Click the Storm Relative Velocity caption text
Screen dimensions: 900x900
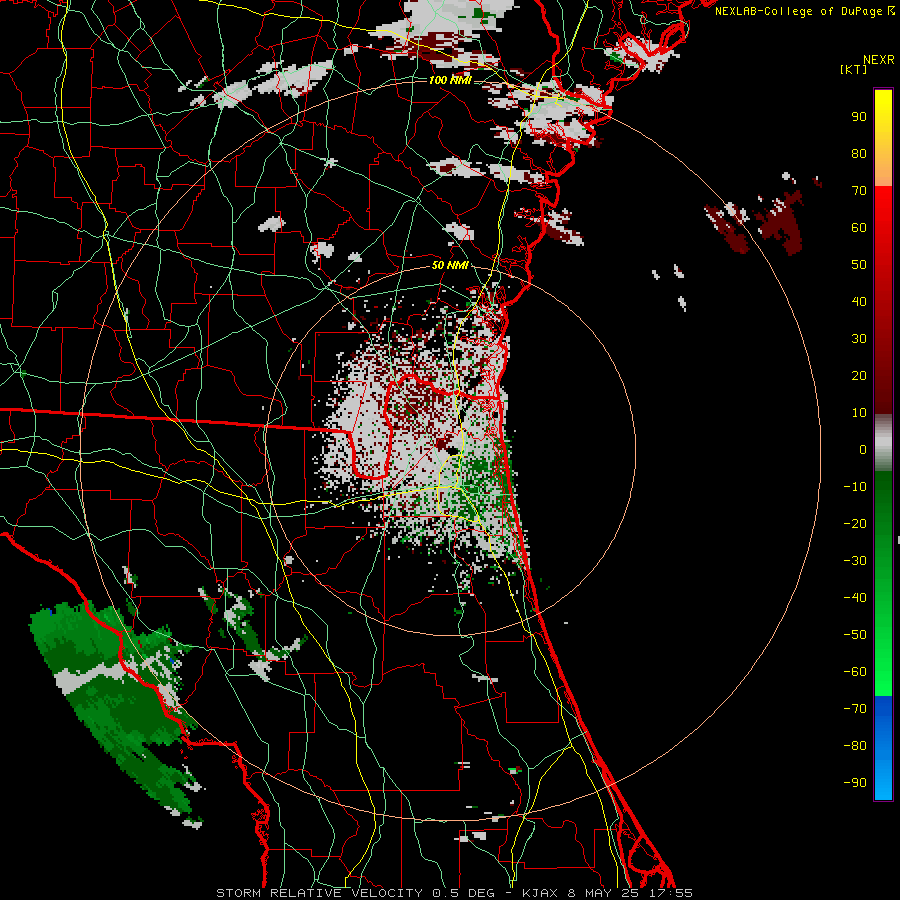point(454,893)
